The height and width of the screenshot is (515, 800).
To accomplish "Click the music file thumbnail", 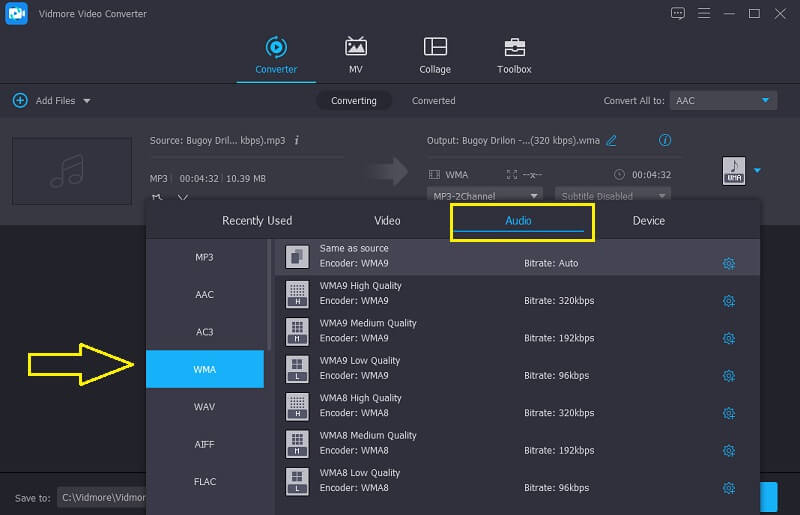I will tap(72, 171).
